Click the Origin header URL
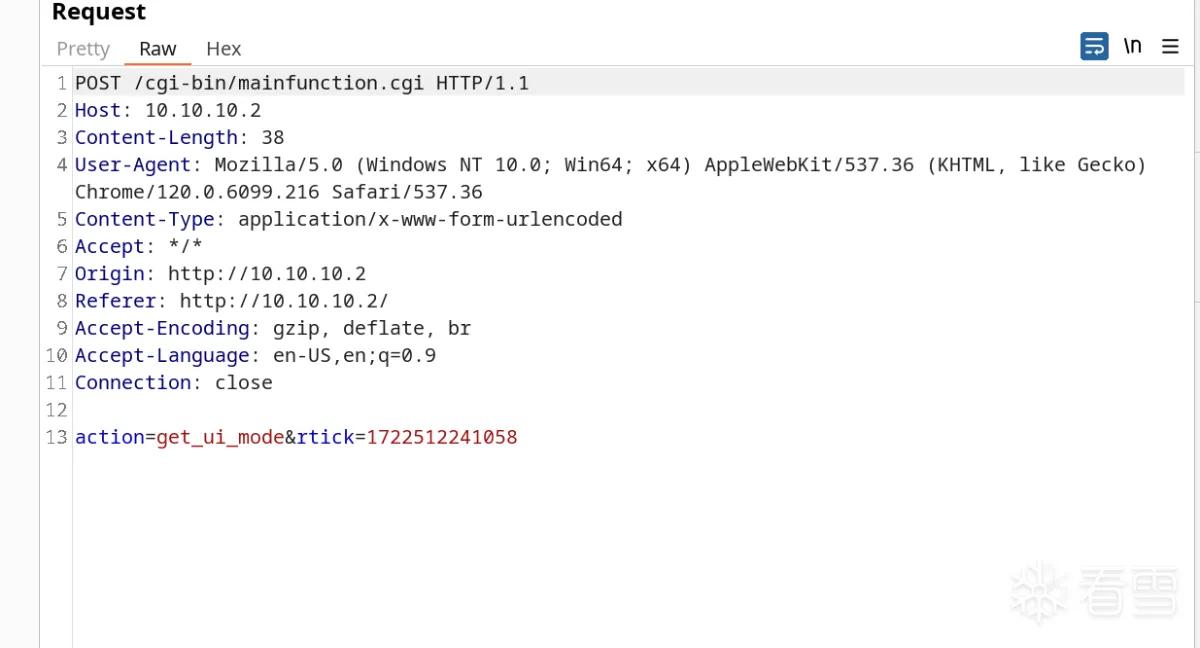The width and height of the screenshot is (1200, 648). coord(267,273)
